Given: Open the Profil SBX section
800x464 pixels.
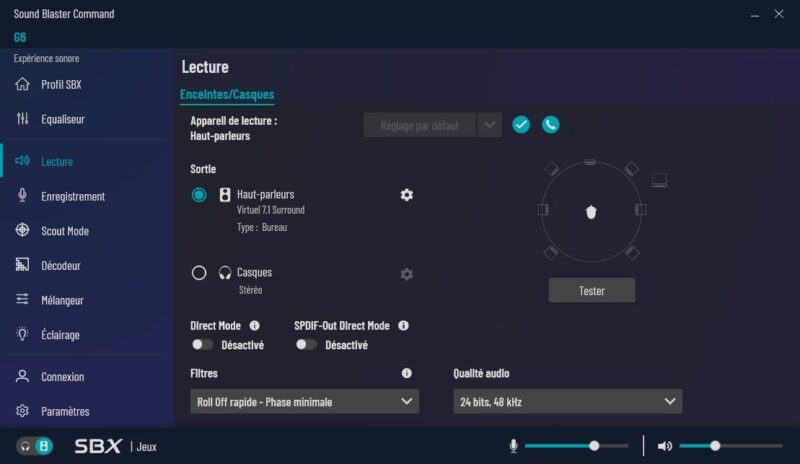Looking at the screenshot, I should pyautogui.click(x=61, y=85).
